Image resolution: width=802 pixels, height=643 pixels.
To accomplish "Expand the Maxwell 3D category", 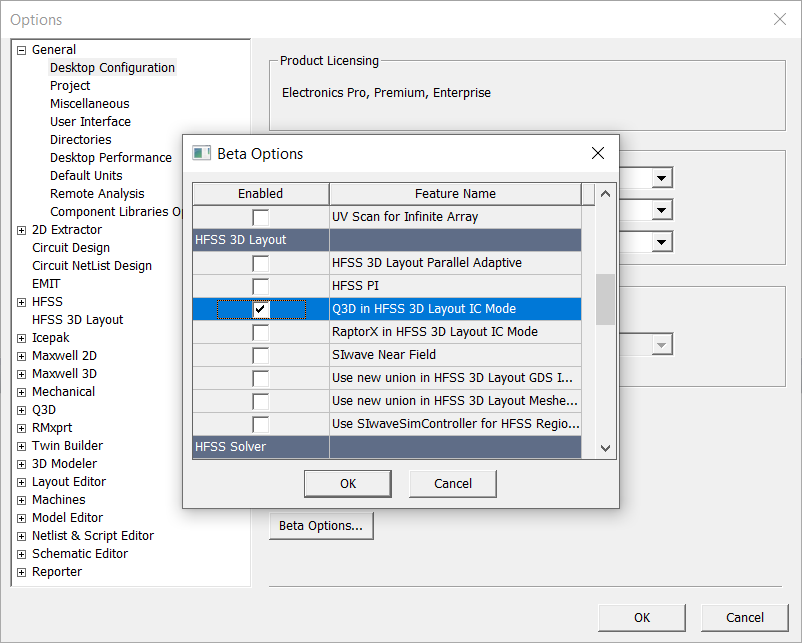I will [21, 373].
